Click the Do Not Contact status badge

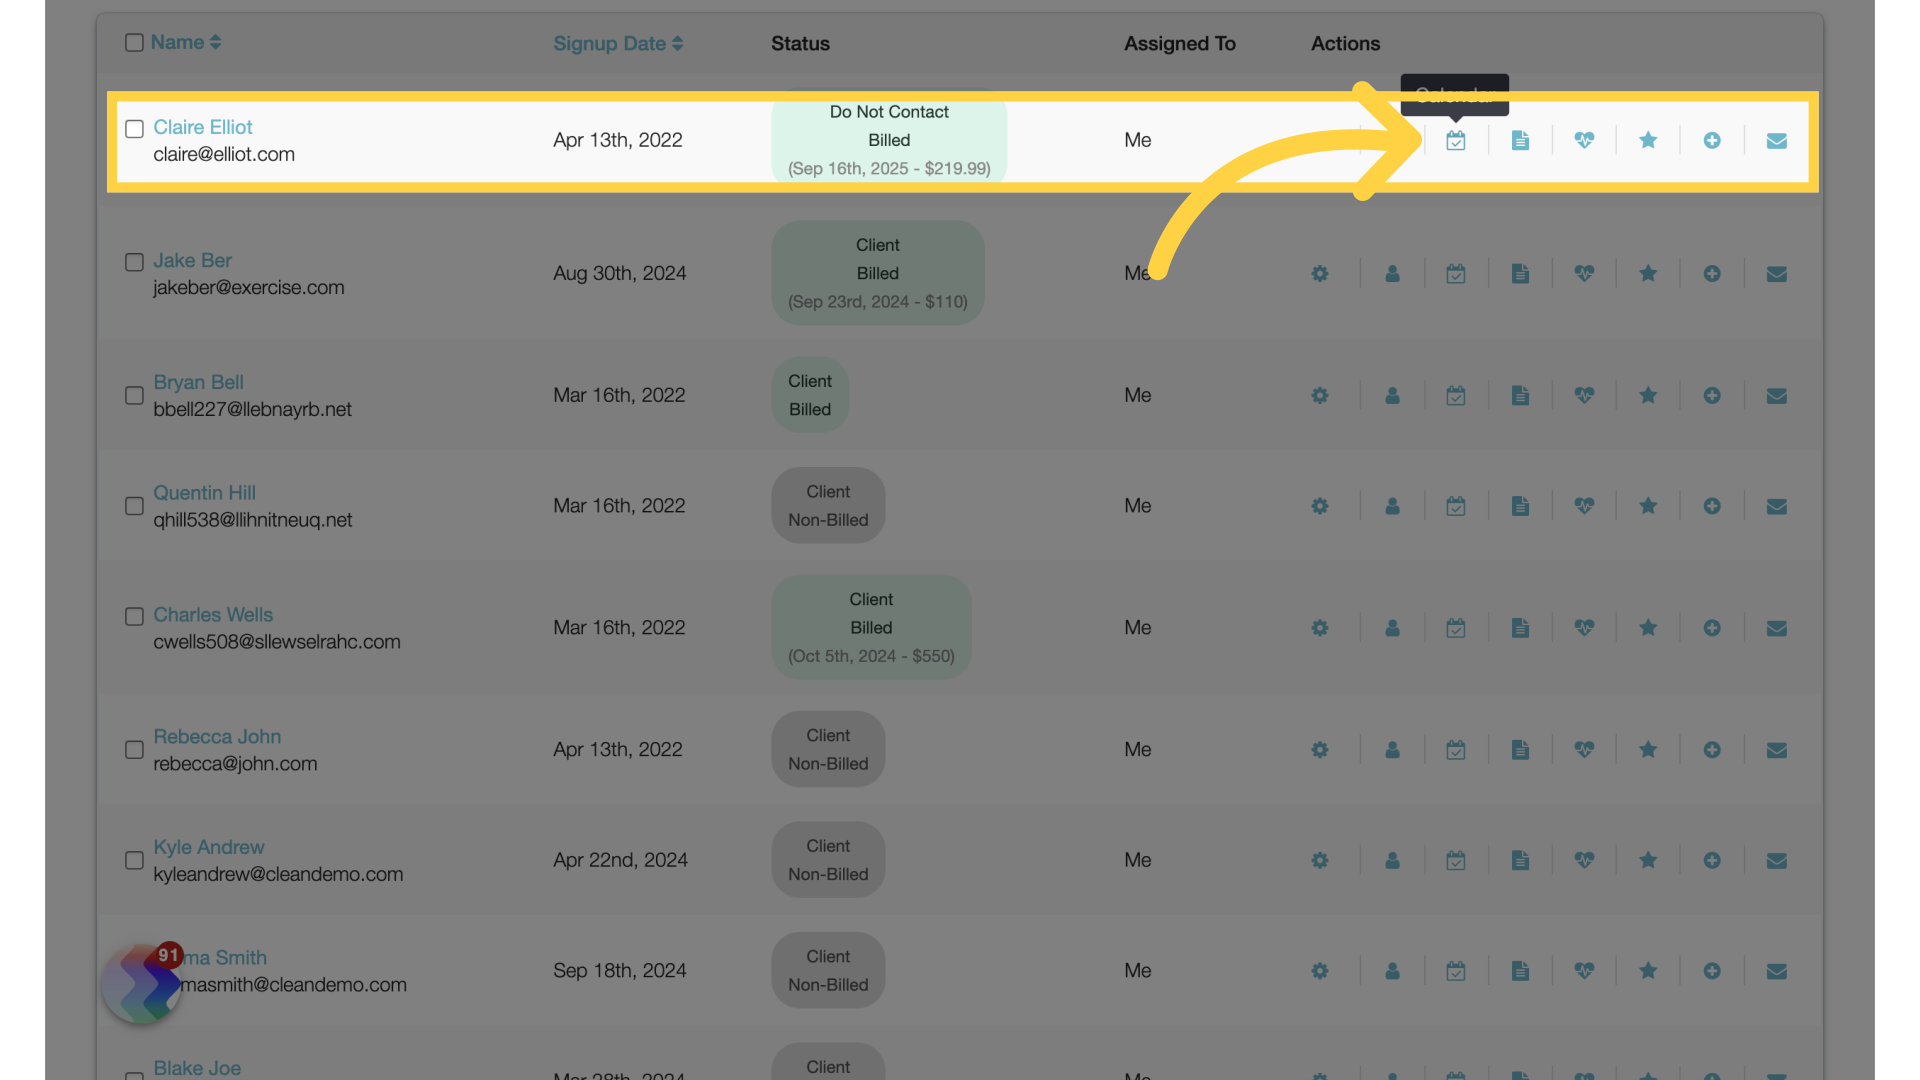[888, 140]
